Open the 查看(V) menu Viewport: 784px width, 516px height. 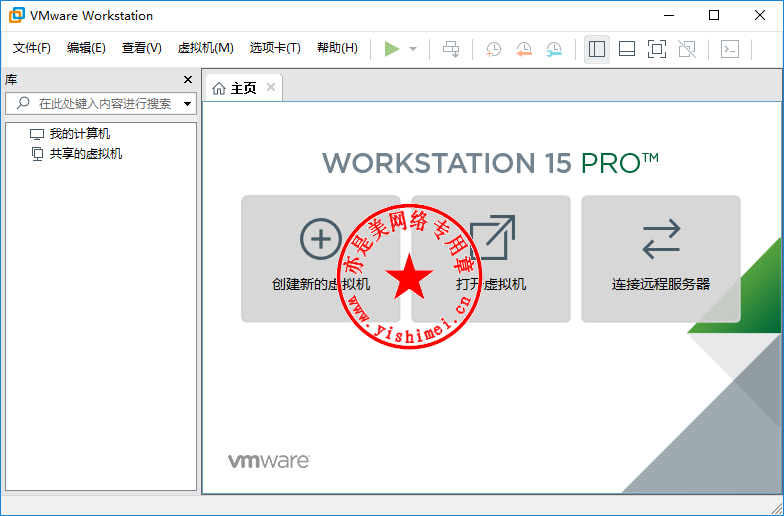click(x=142, y=48)
